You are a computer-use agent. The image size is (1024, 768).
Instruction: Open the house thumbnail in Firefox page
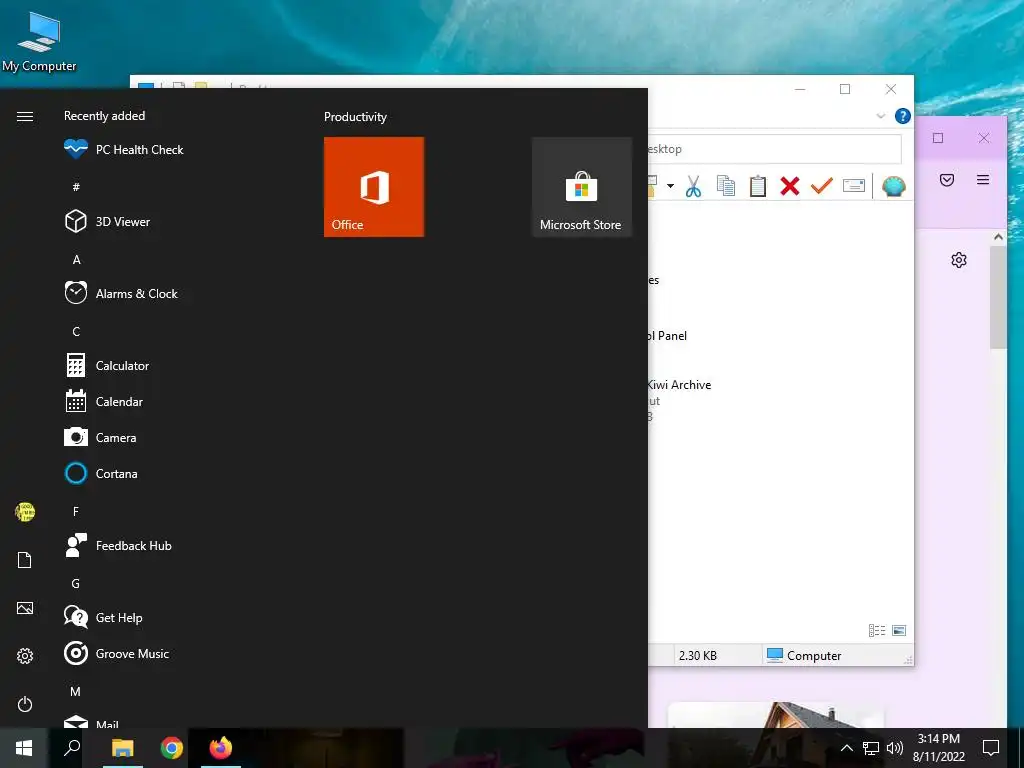(776, 714)
